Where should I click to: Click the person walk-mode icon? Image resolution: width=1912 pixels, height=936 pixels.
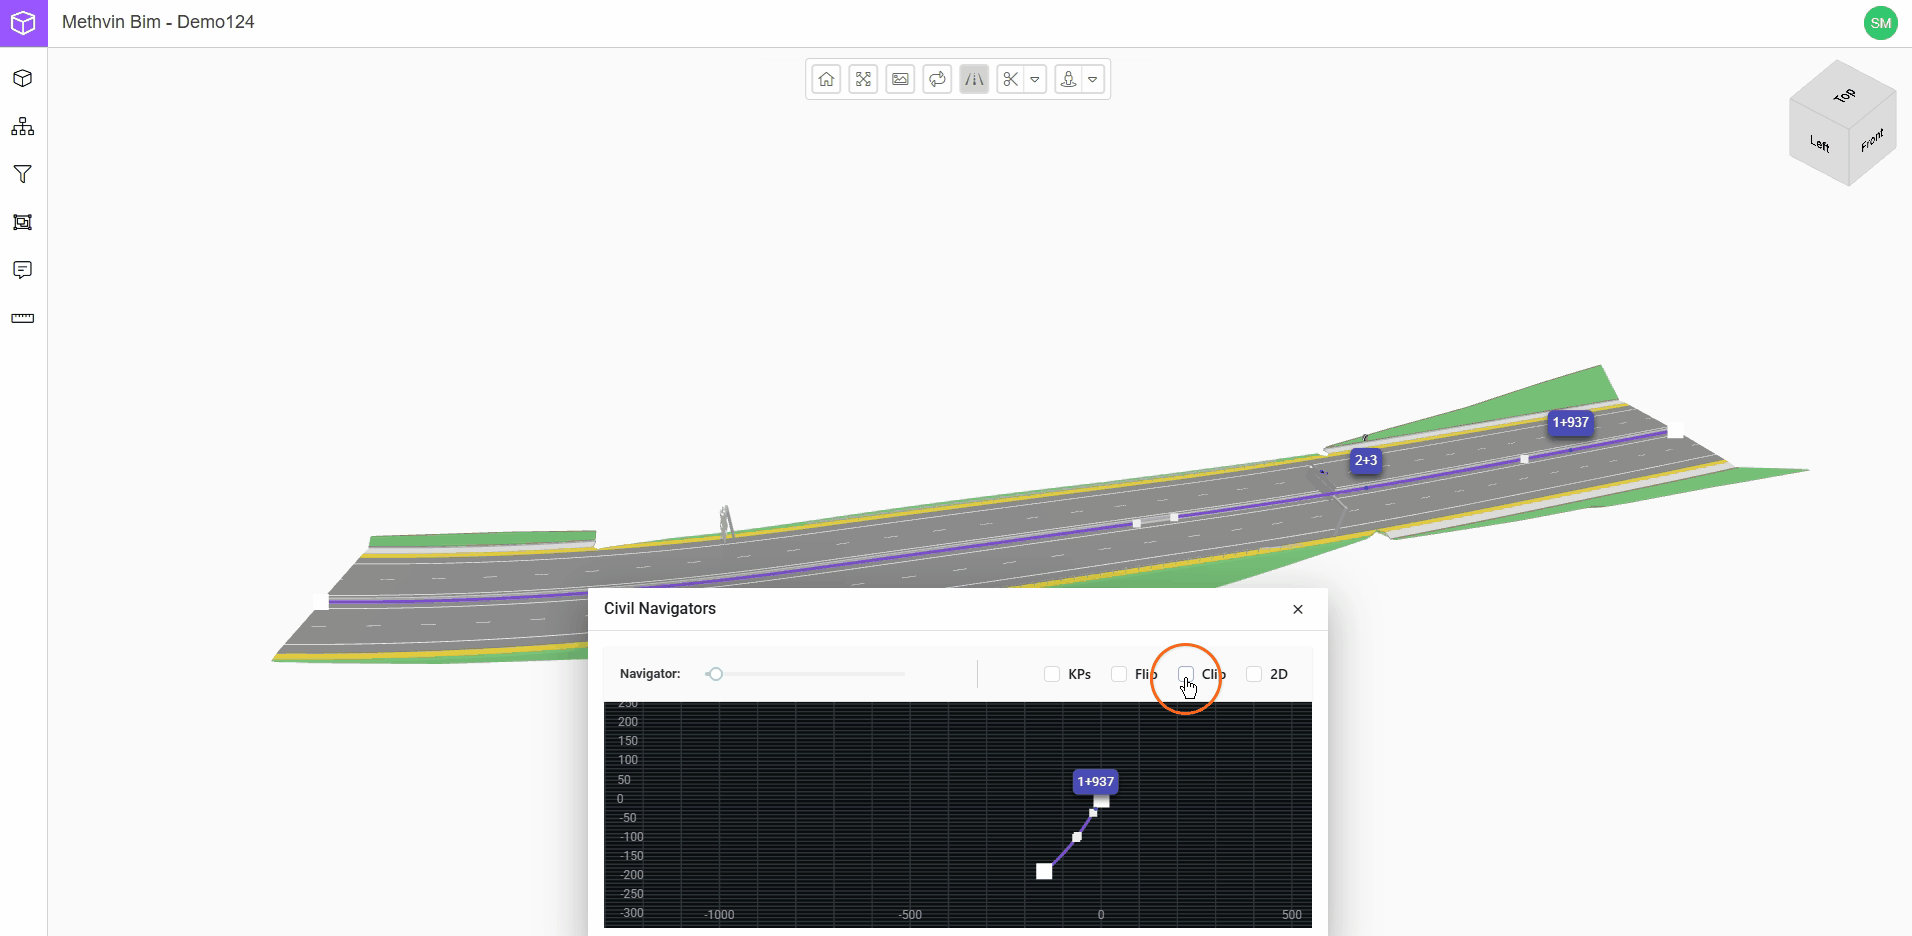[1068, 79]
